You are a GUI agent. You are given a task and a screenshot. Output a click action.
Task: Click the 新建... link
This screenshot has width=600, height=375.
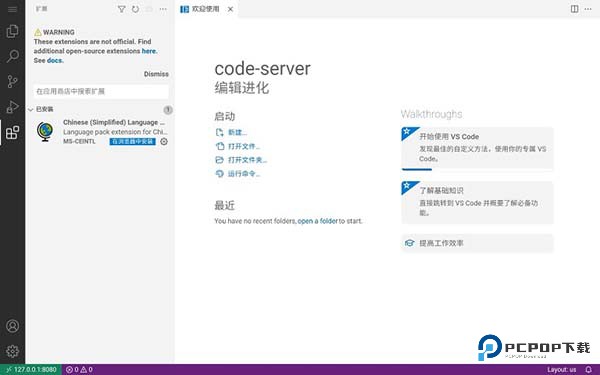click(237, 132)
